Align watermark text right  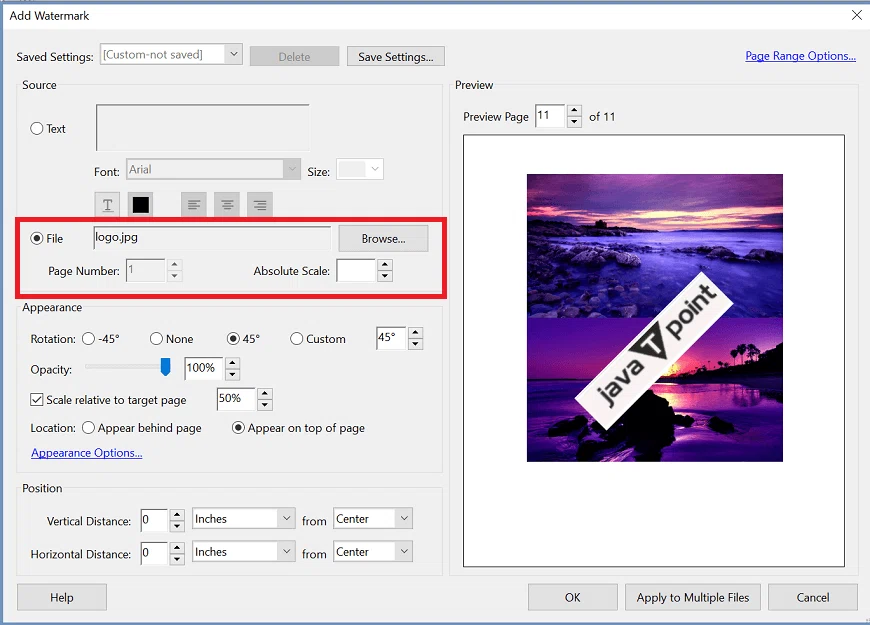click(x=260, y=205)
